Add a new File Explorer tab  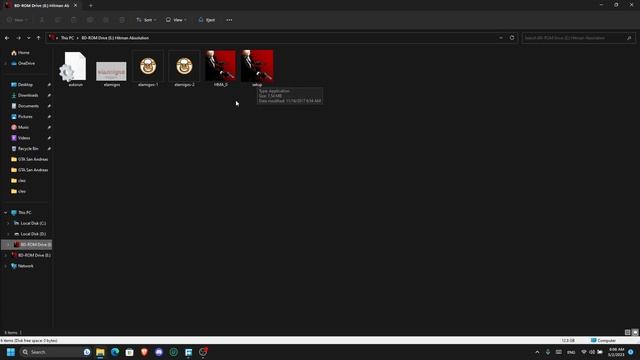[91, 5]
